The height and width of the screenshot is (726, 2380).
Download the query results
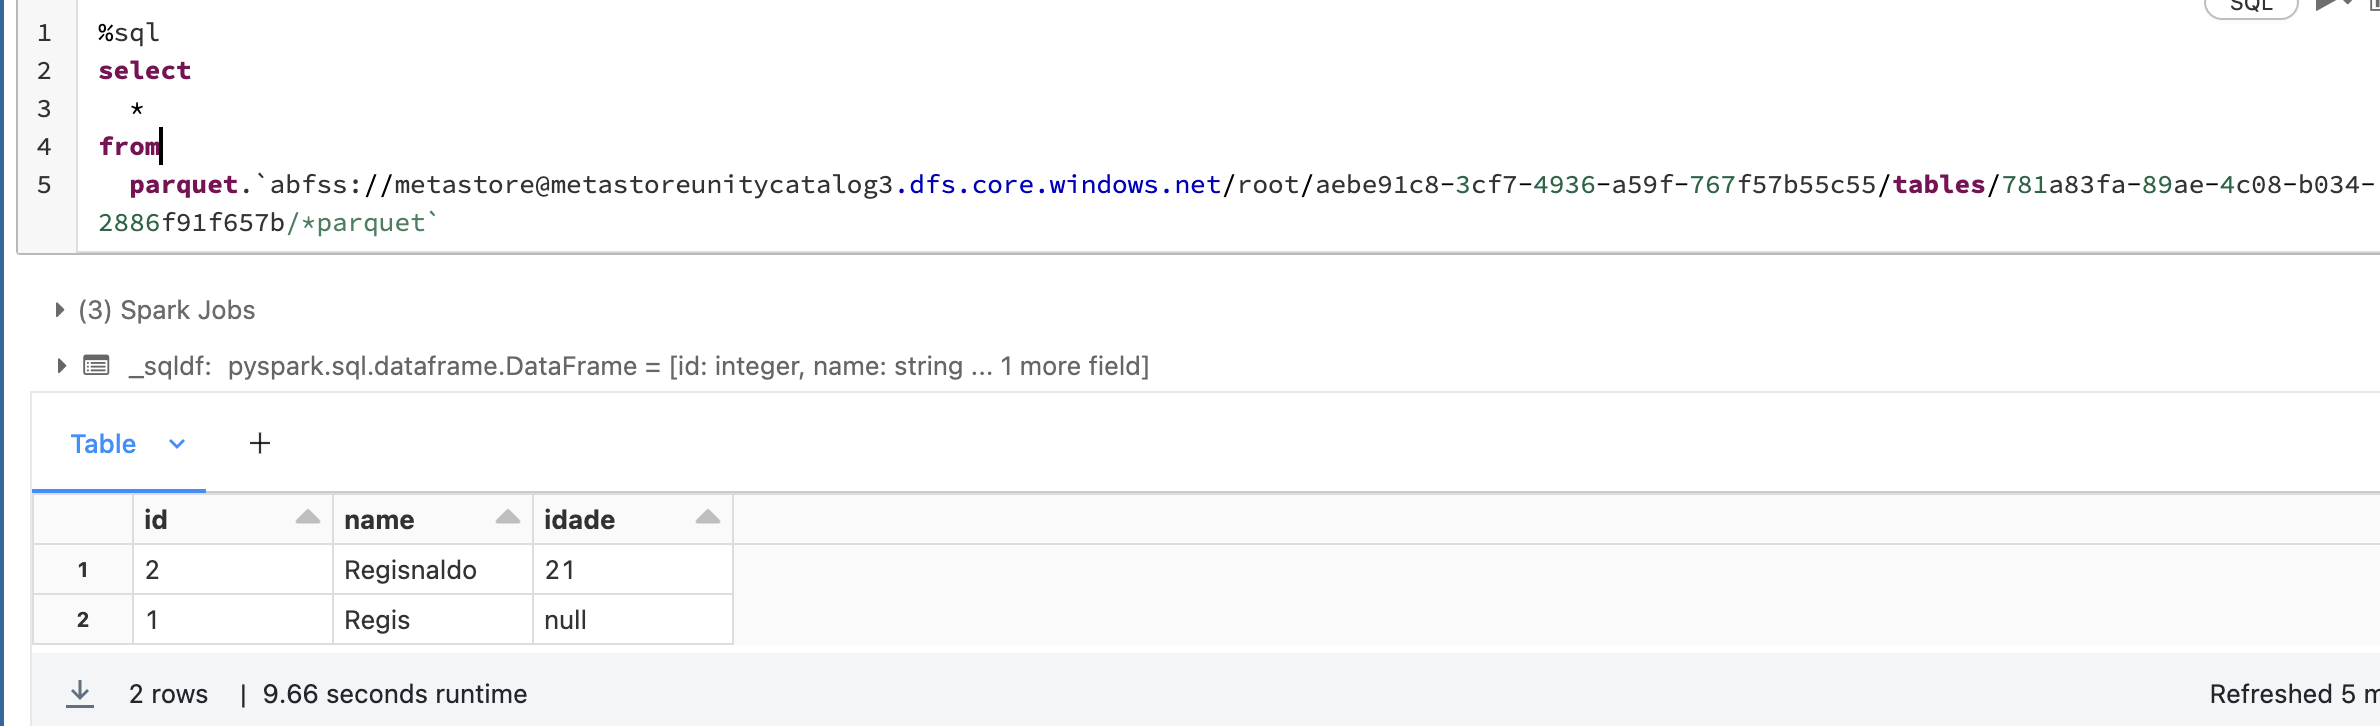[80, 693]
